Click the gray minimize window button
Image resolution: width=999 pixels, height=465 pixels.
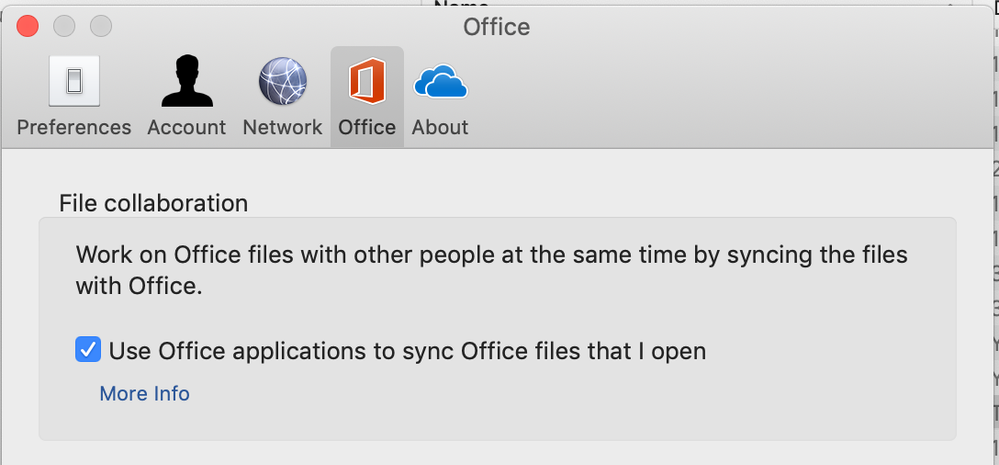pyautogui.click(x=64, y=26)
